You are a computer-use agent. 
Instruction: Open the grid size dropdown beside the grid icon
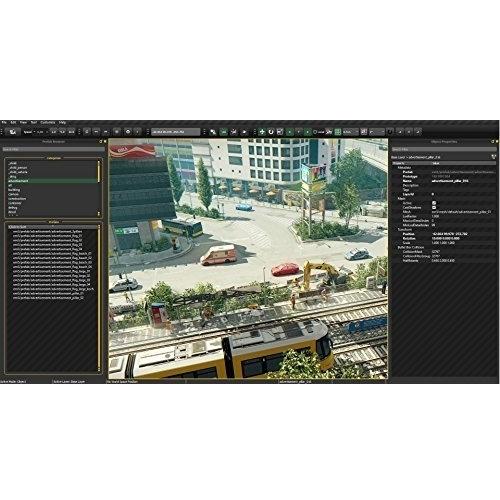[351, 132]
